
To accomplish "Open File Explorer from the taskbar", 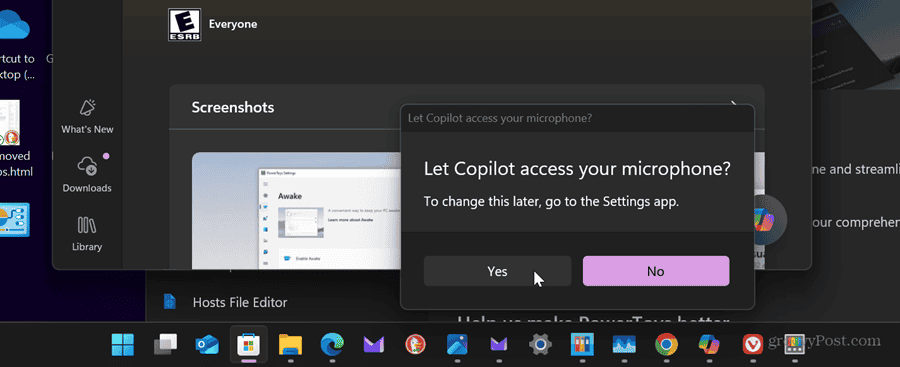I will click(x=290, y=345).
